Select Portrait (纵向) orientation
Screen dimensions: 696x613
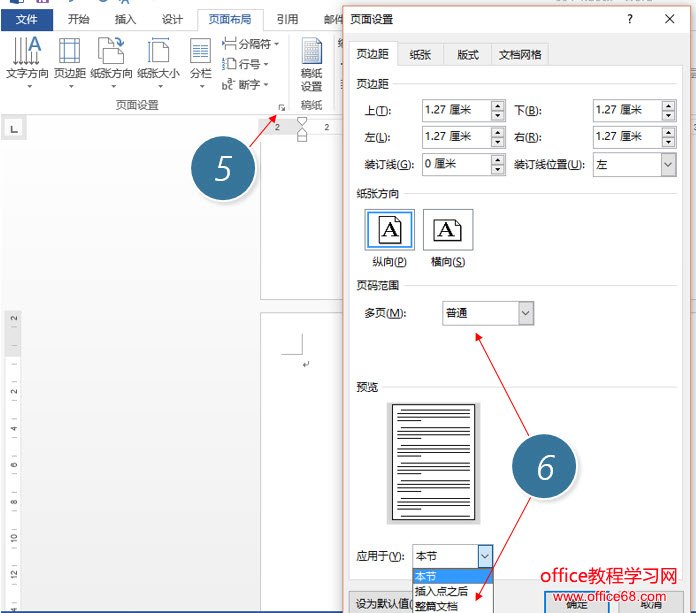(387, 231)
